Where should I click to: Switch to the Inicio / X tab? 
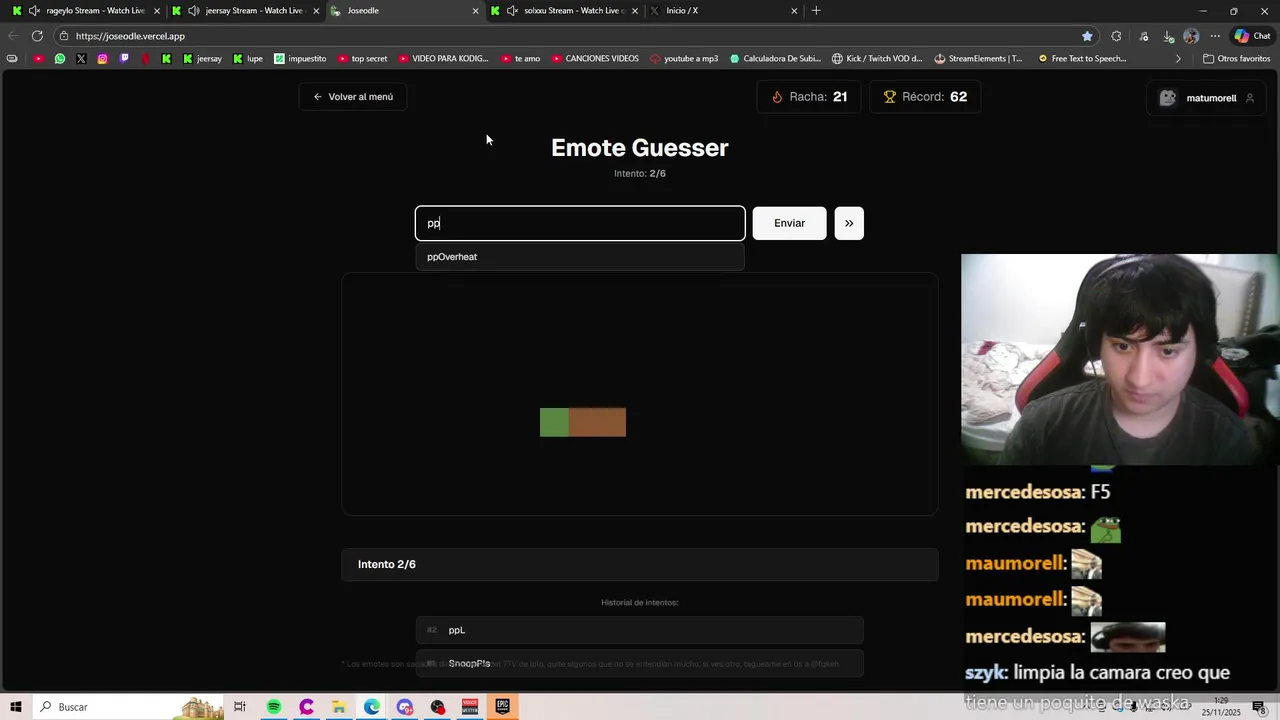point(722,11)
